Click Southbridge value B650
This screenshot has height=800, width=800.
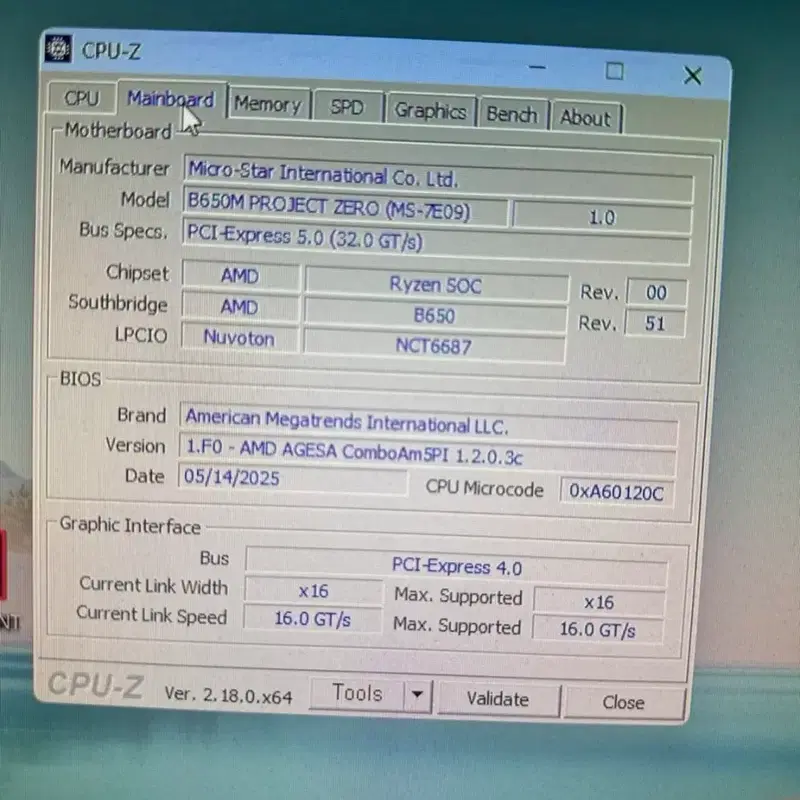435,315
